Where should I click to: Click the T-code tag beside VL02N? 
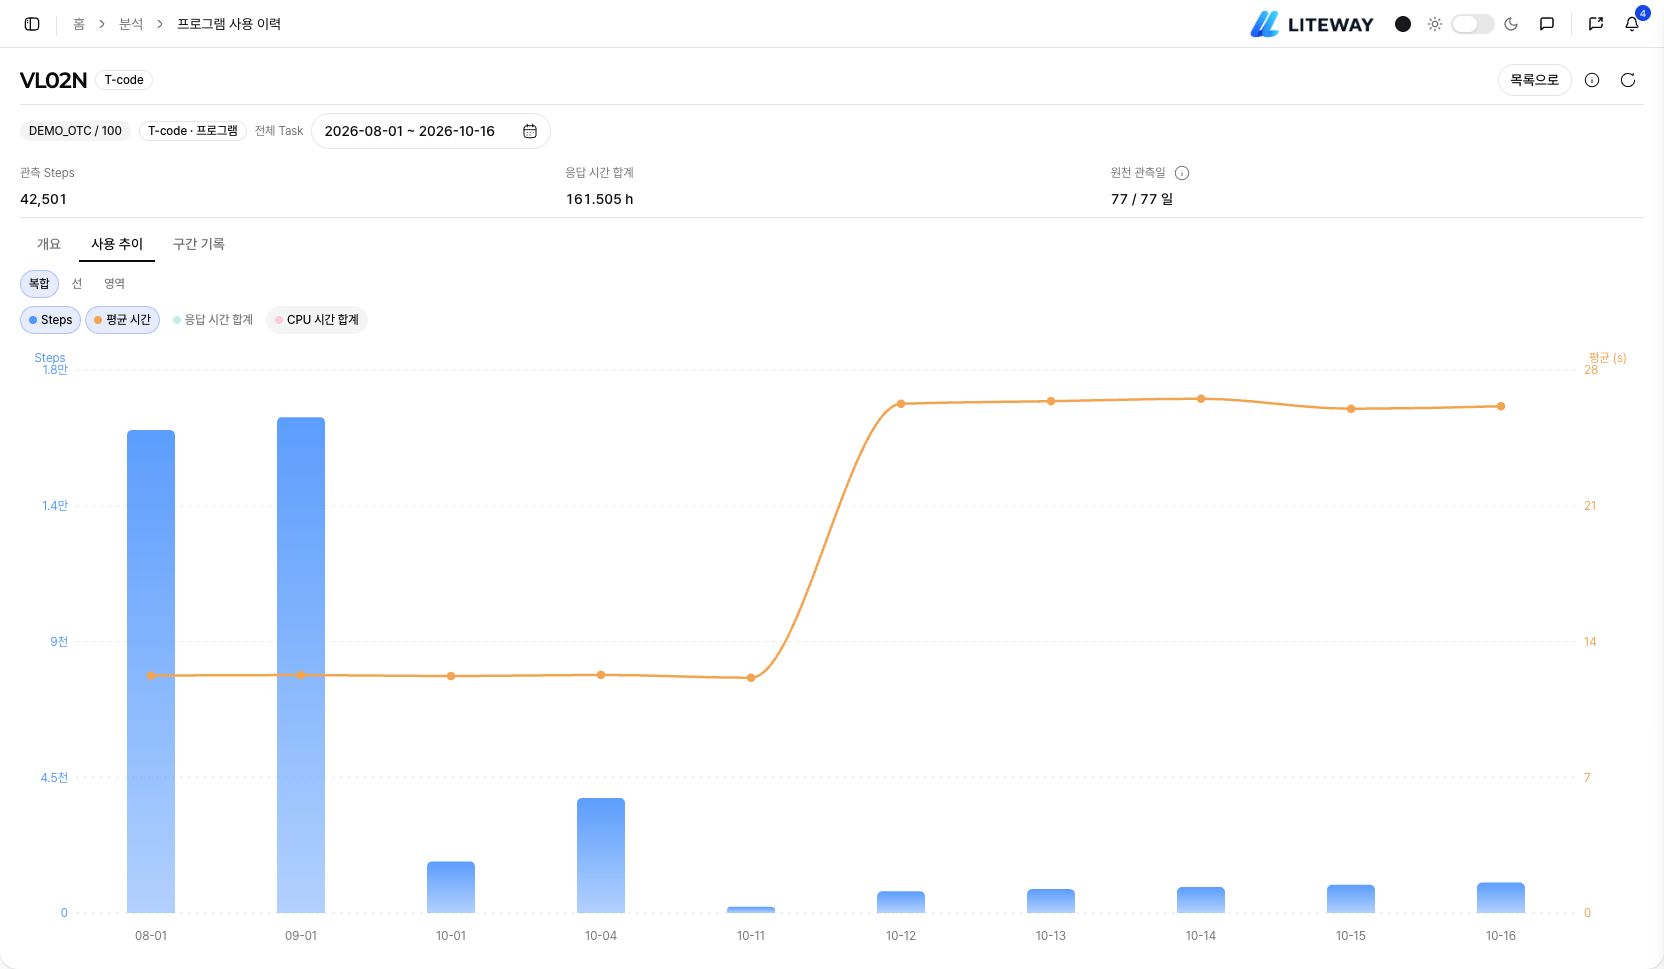pyautogui.click(x=124, y=80)
